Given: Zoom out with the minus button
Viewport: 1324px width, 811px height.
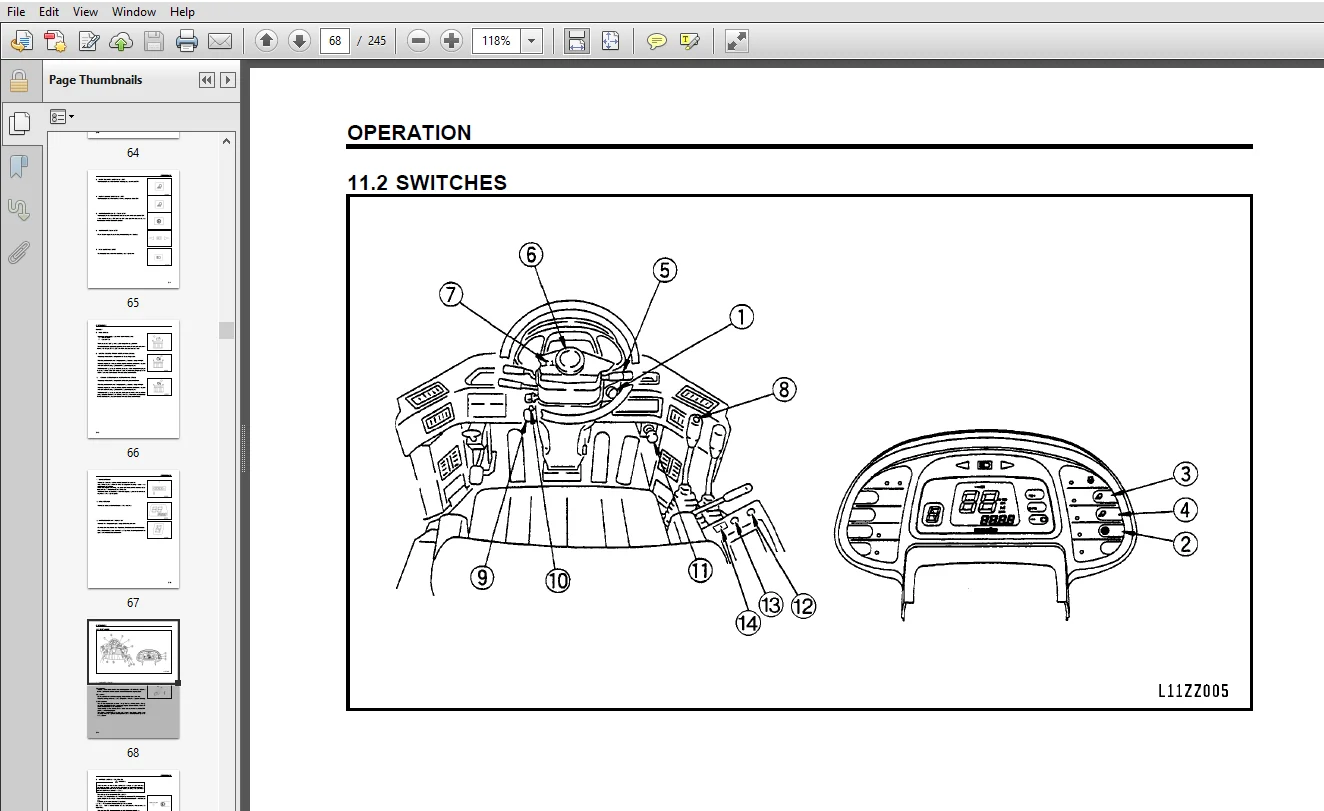Looking at the screenshot, I should pyautogui.click(x=419, y=41).
